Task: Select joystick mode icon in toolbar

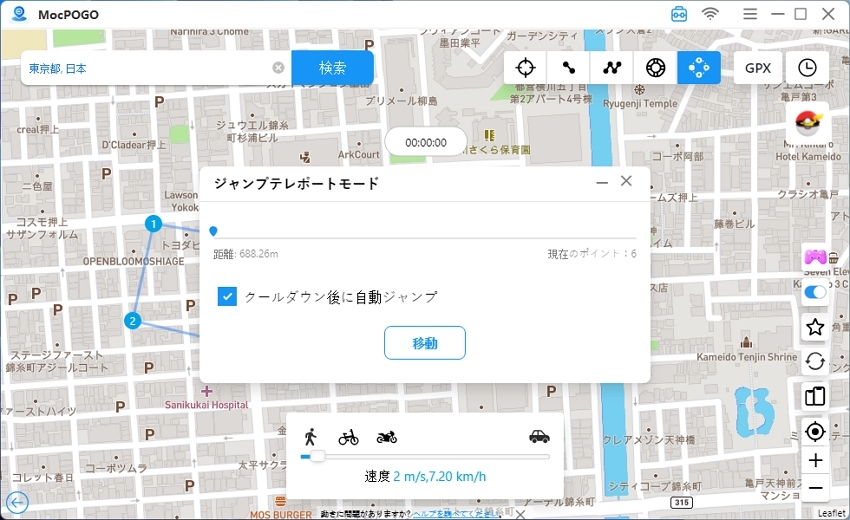Action: pyautogui.click(x=655, y=68)
